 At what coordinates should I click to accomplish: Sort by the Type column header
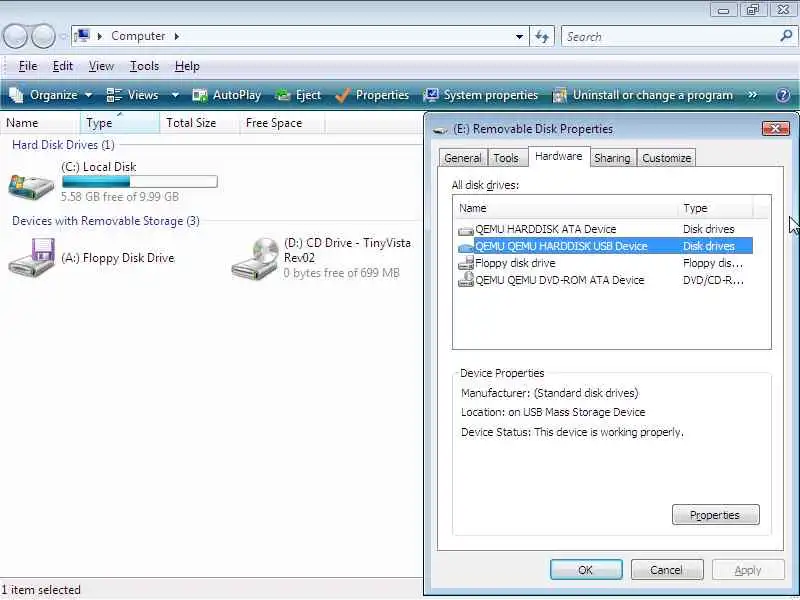119,123
